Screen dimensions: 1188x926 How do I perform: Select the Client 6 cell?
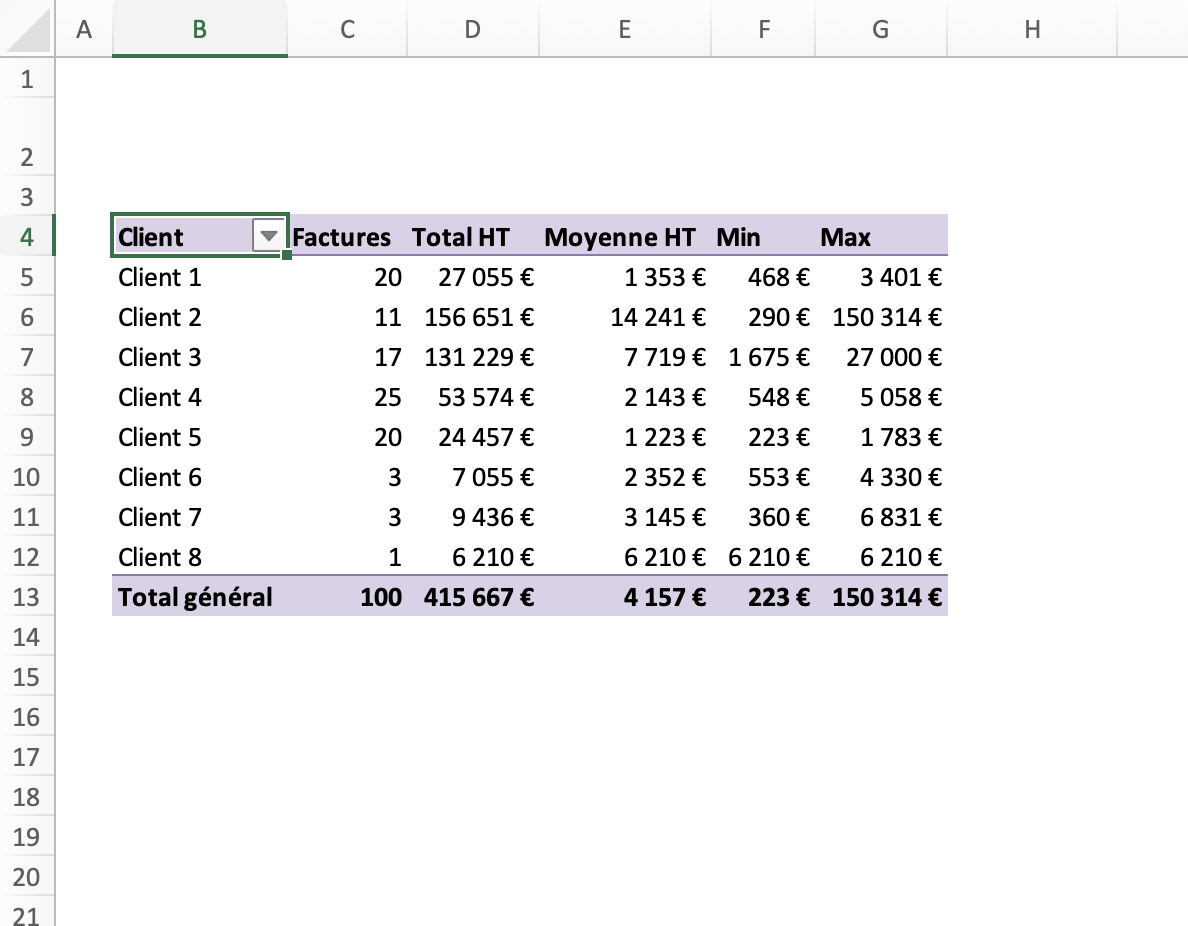click(x=199, y=477)
